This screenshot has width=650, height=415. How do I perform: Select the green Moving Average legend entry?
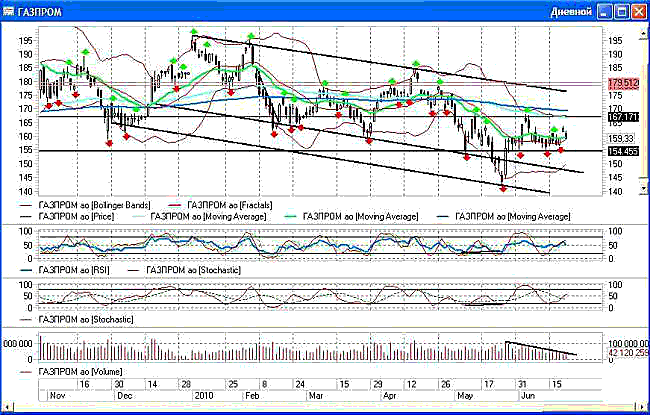(351, 216)
